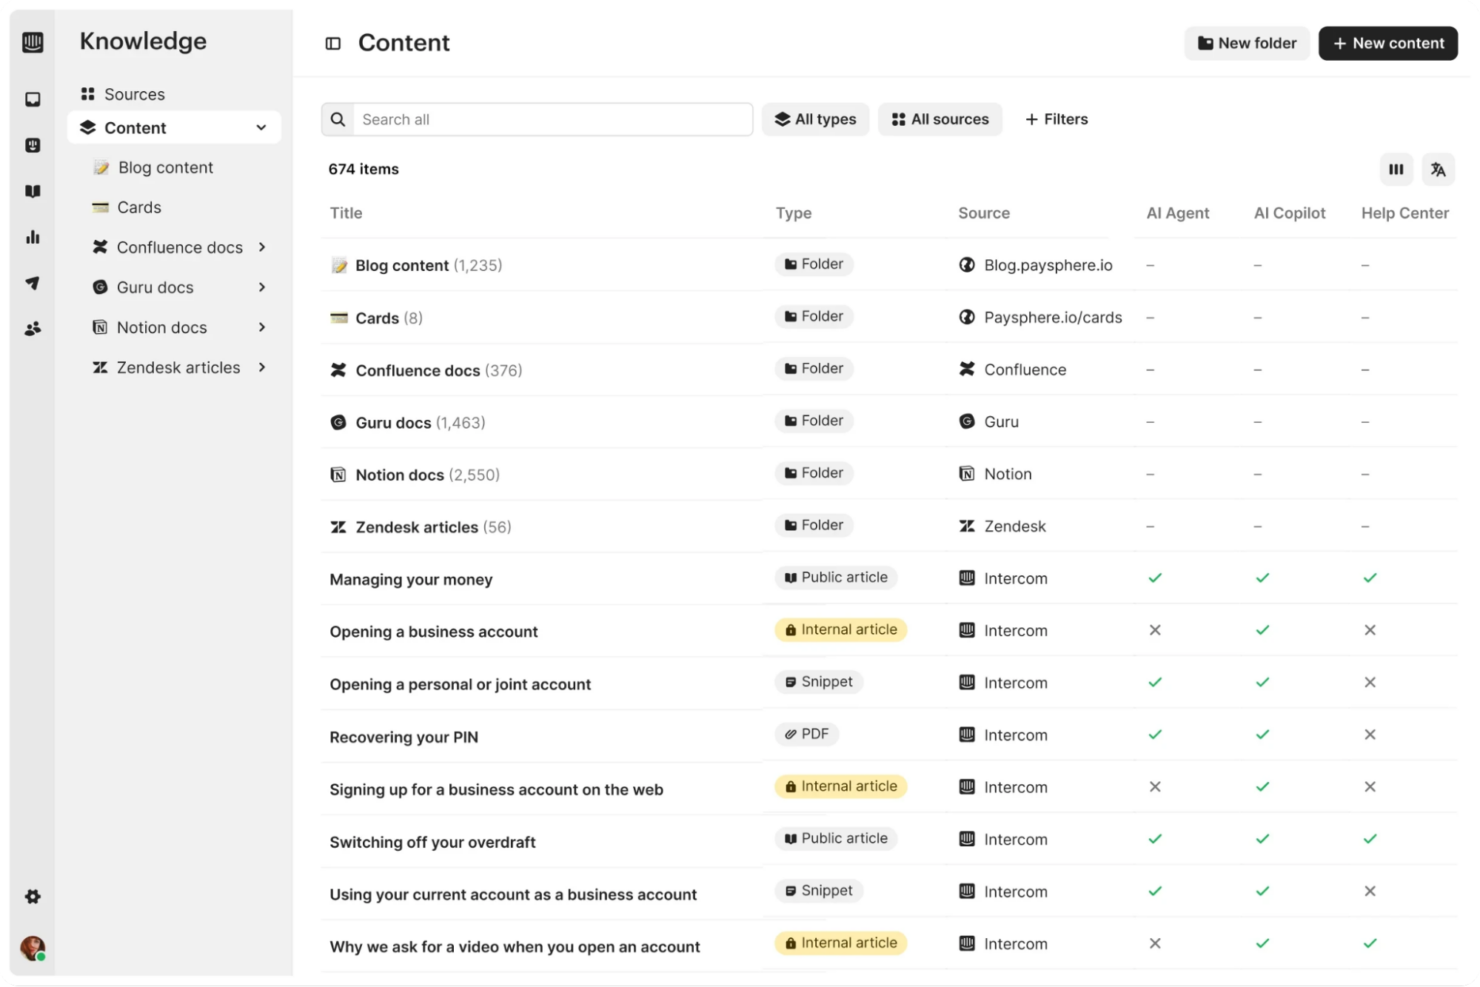Viewport: 1480px width, 987px height.
Task: Click the columns view icon above the table
Action: point(1396,169)
